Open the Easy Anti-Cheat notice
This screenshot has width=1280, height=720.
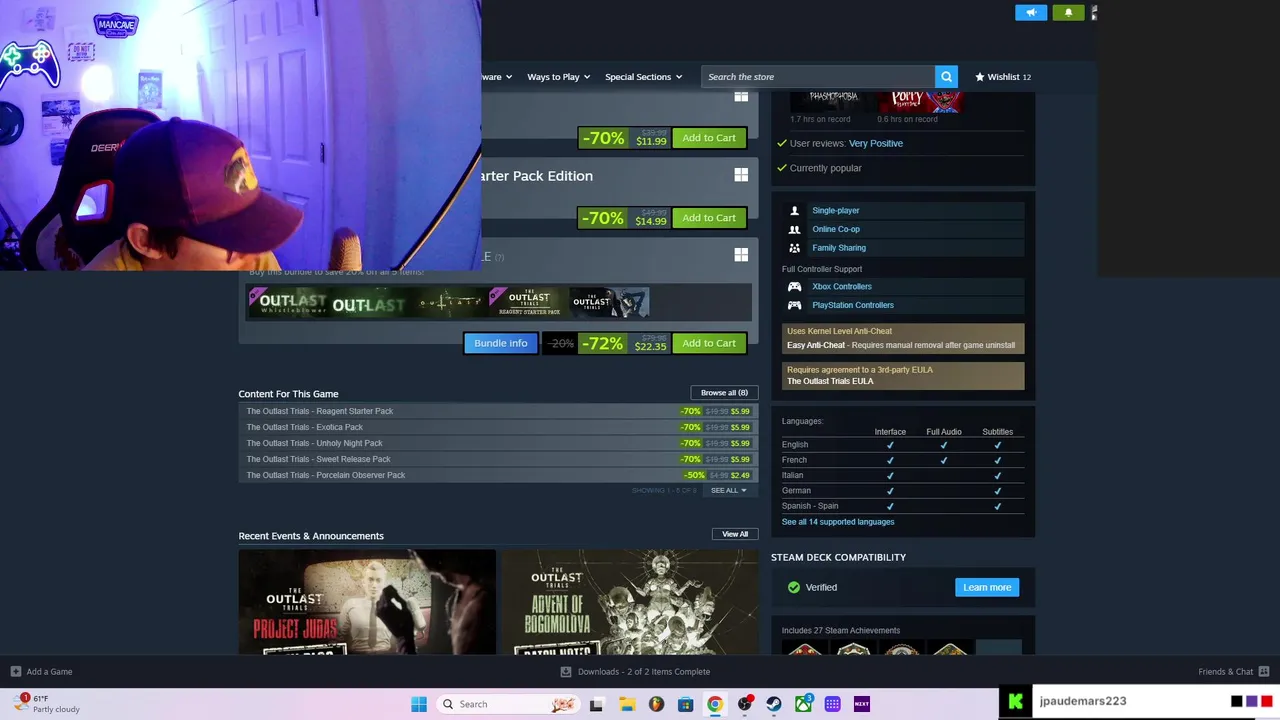click(x=903, y=338)
